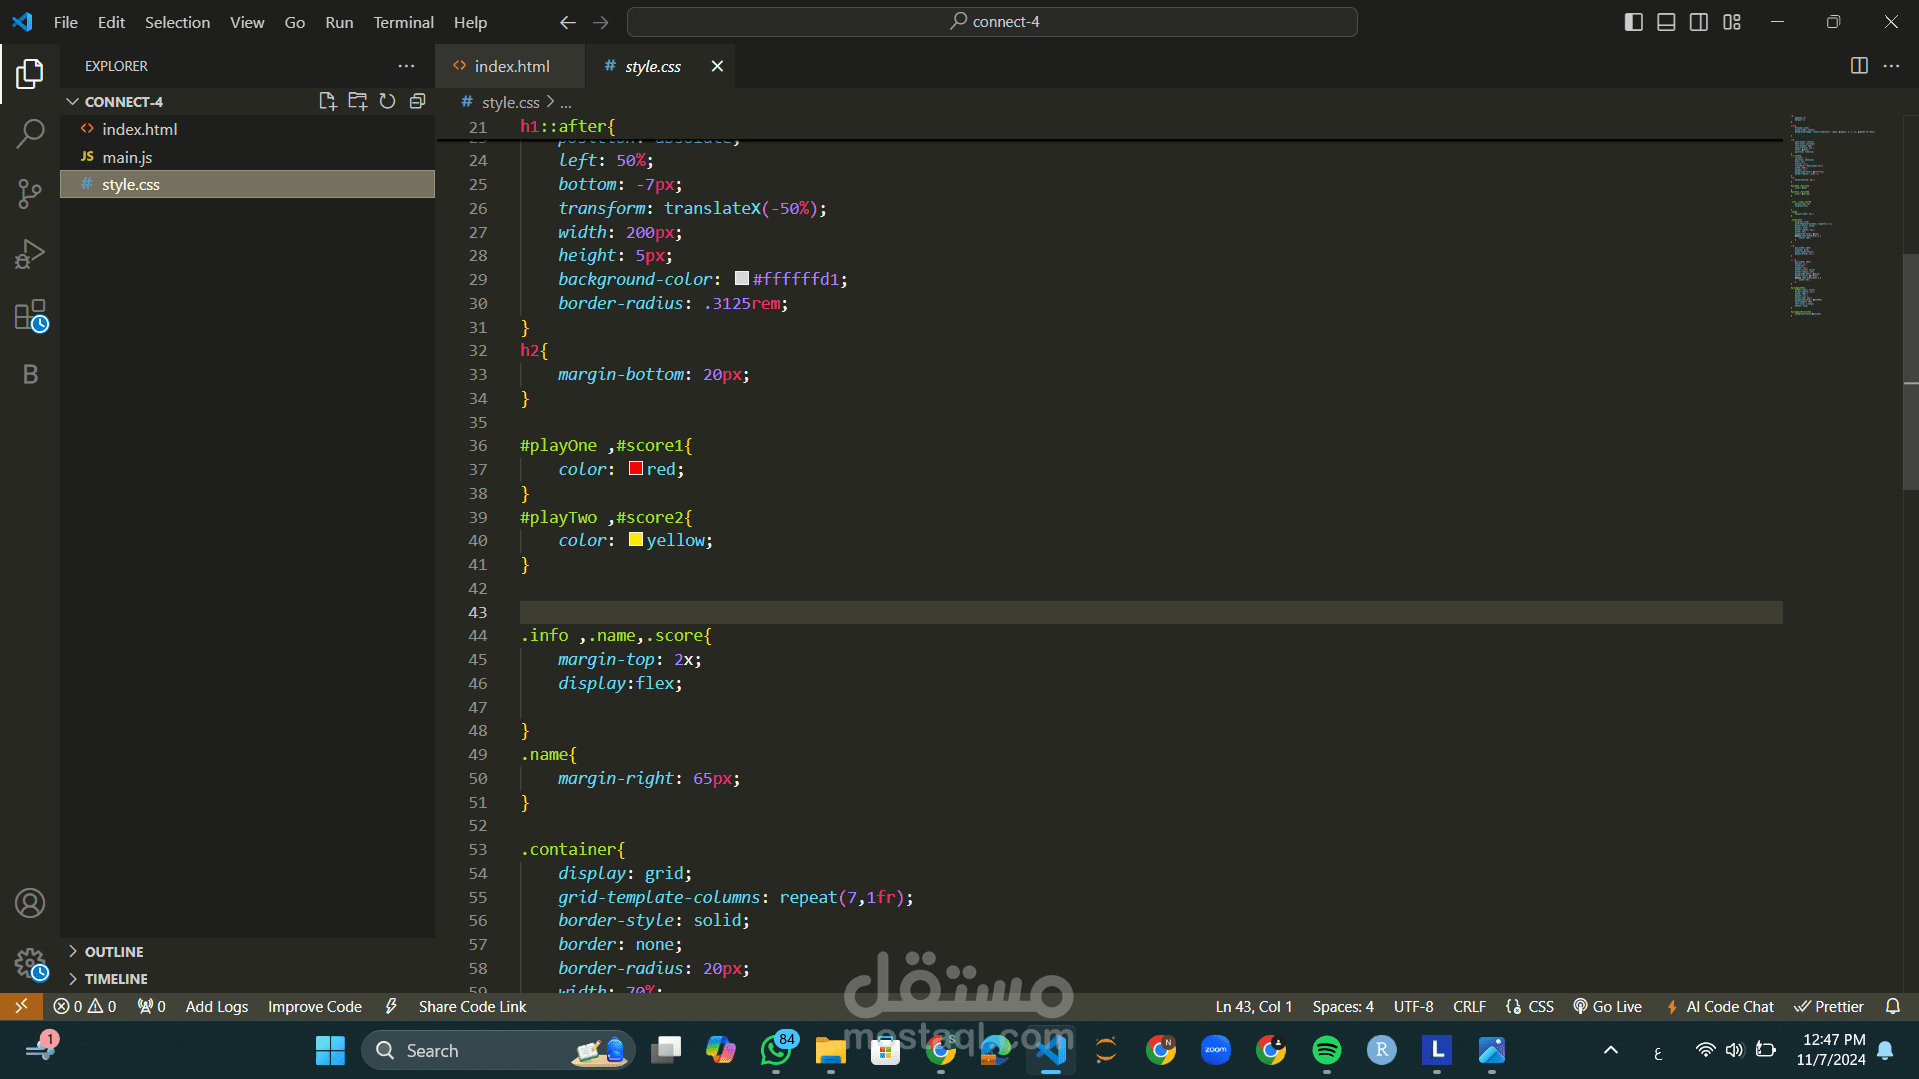This screenshot has height=1079, width=1919.
Task: Click Go Live in status bar
Action: click(x=1607, y=1006)
